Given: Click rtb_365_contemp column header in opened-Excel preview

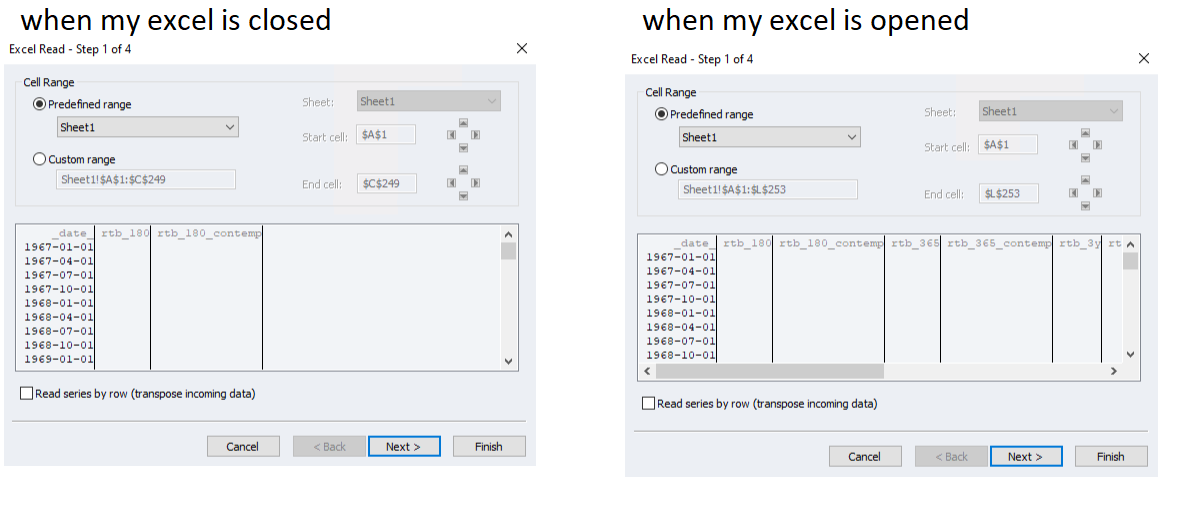Looking at the screenshot, I should [x=999, y=243].
